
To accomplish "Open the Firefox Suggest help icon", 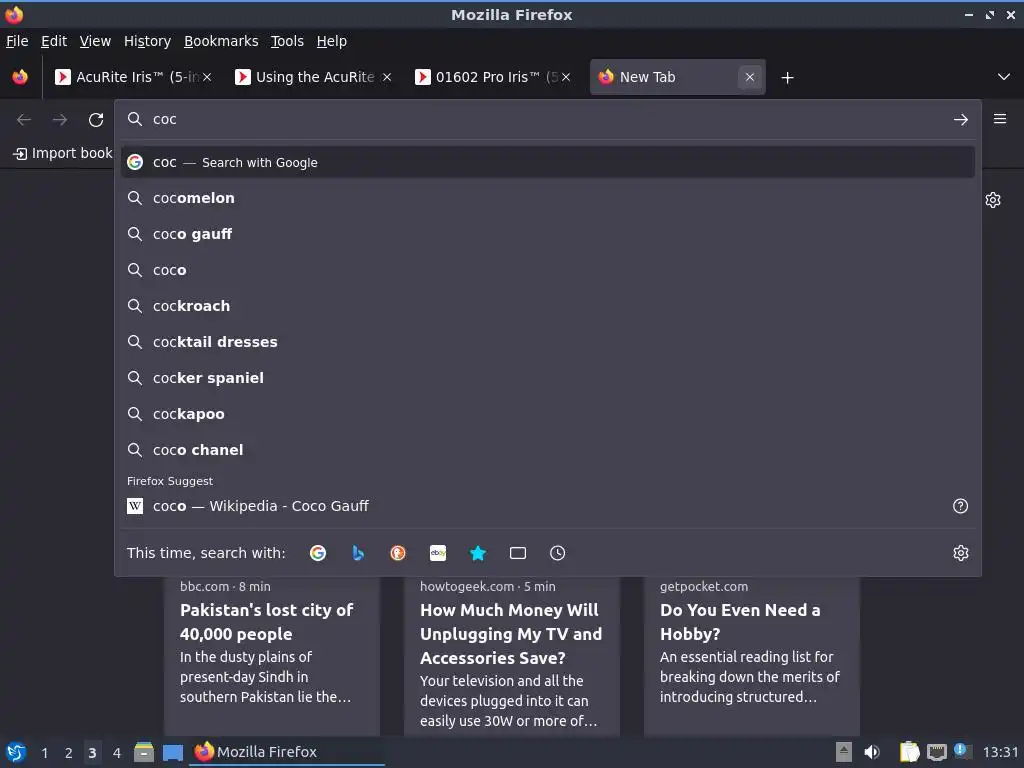I will pyautogui.click(x=961, y=506).
